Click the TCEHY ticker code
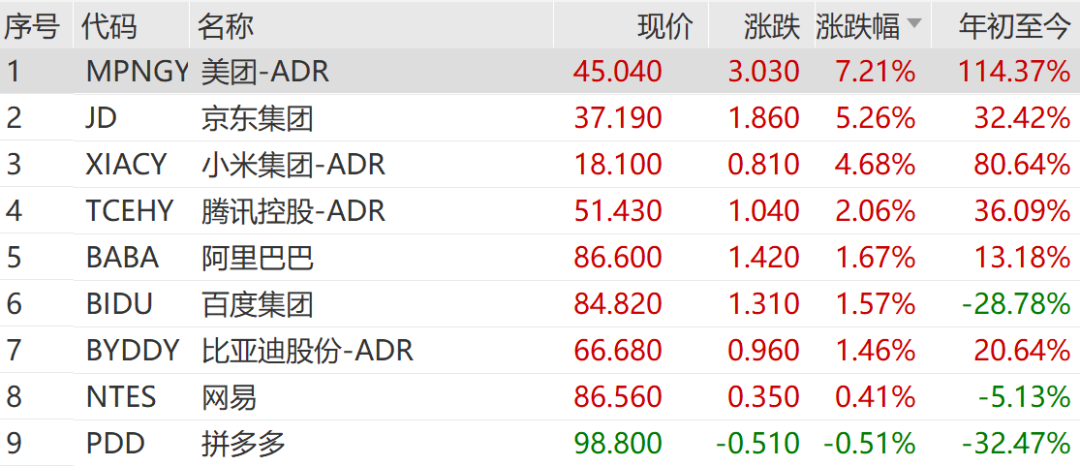This screenshot has width=1080, height=466. coord(129,211)
